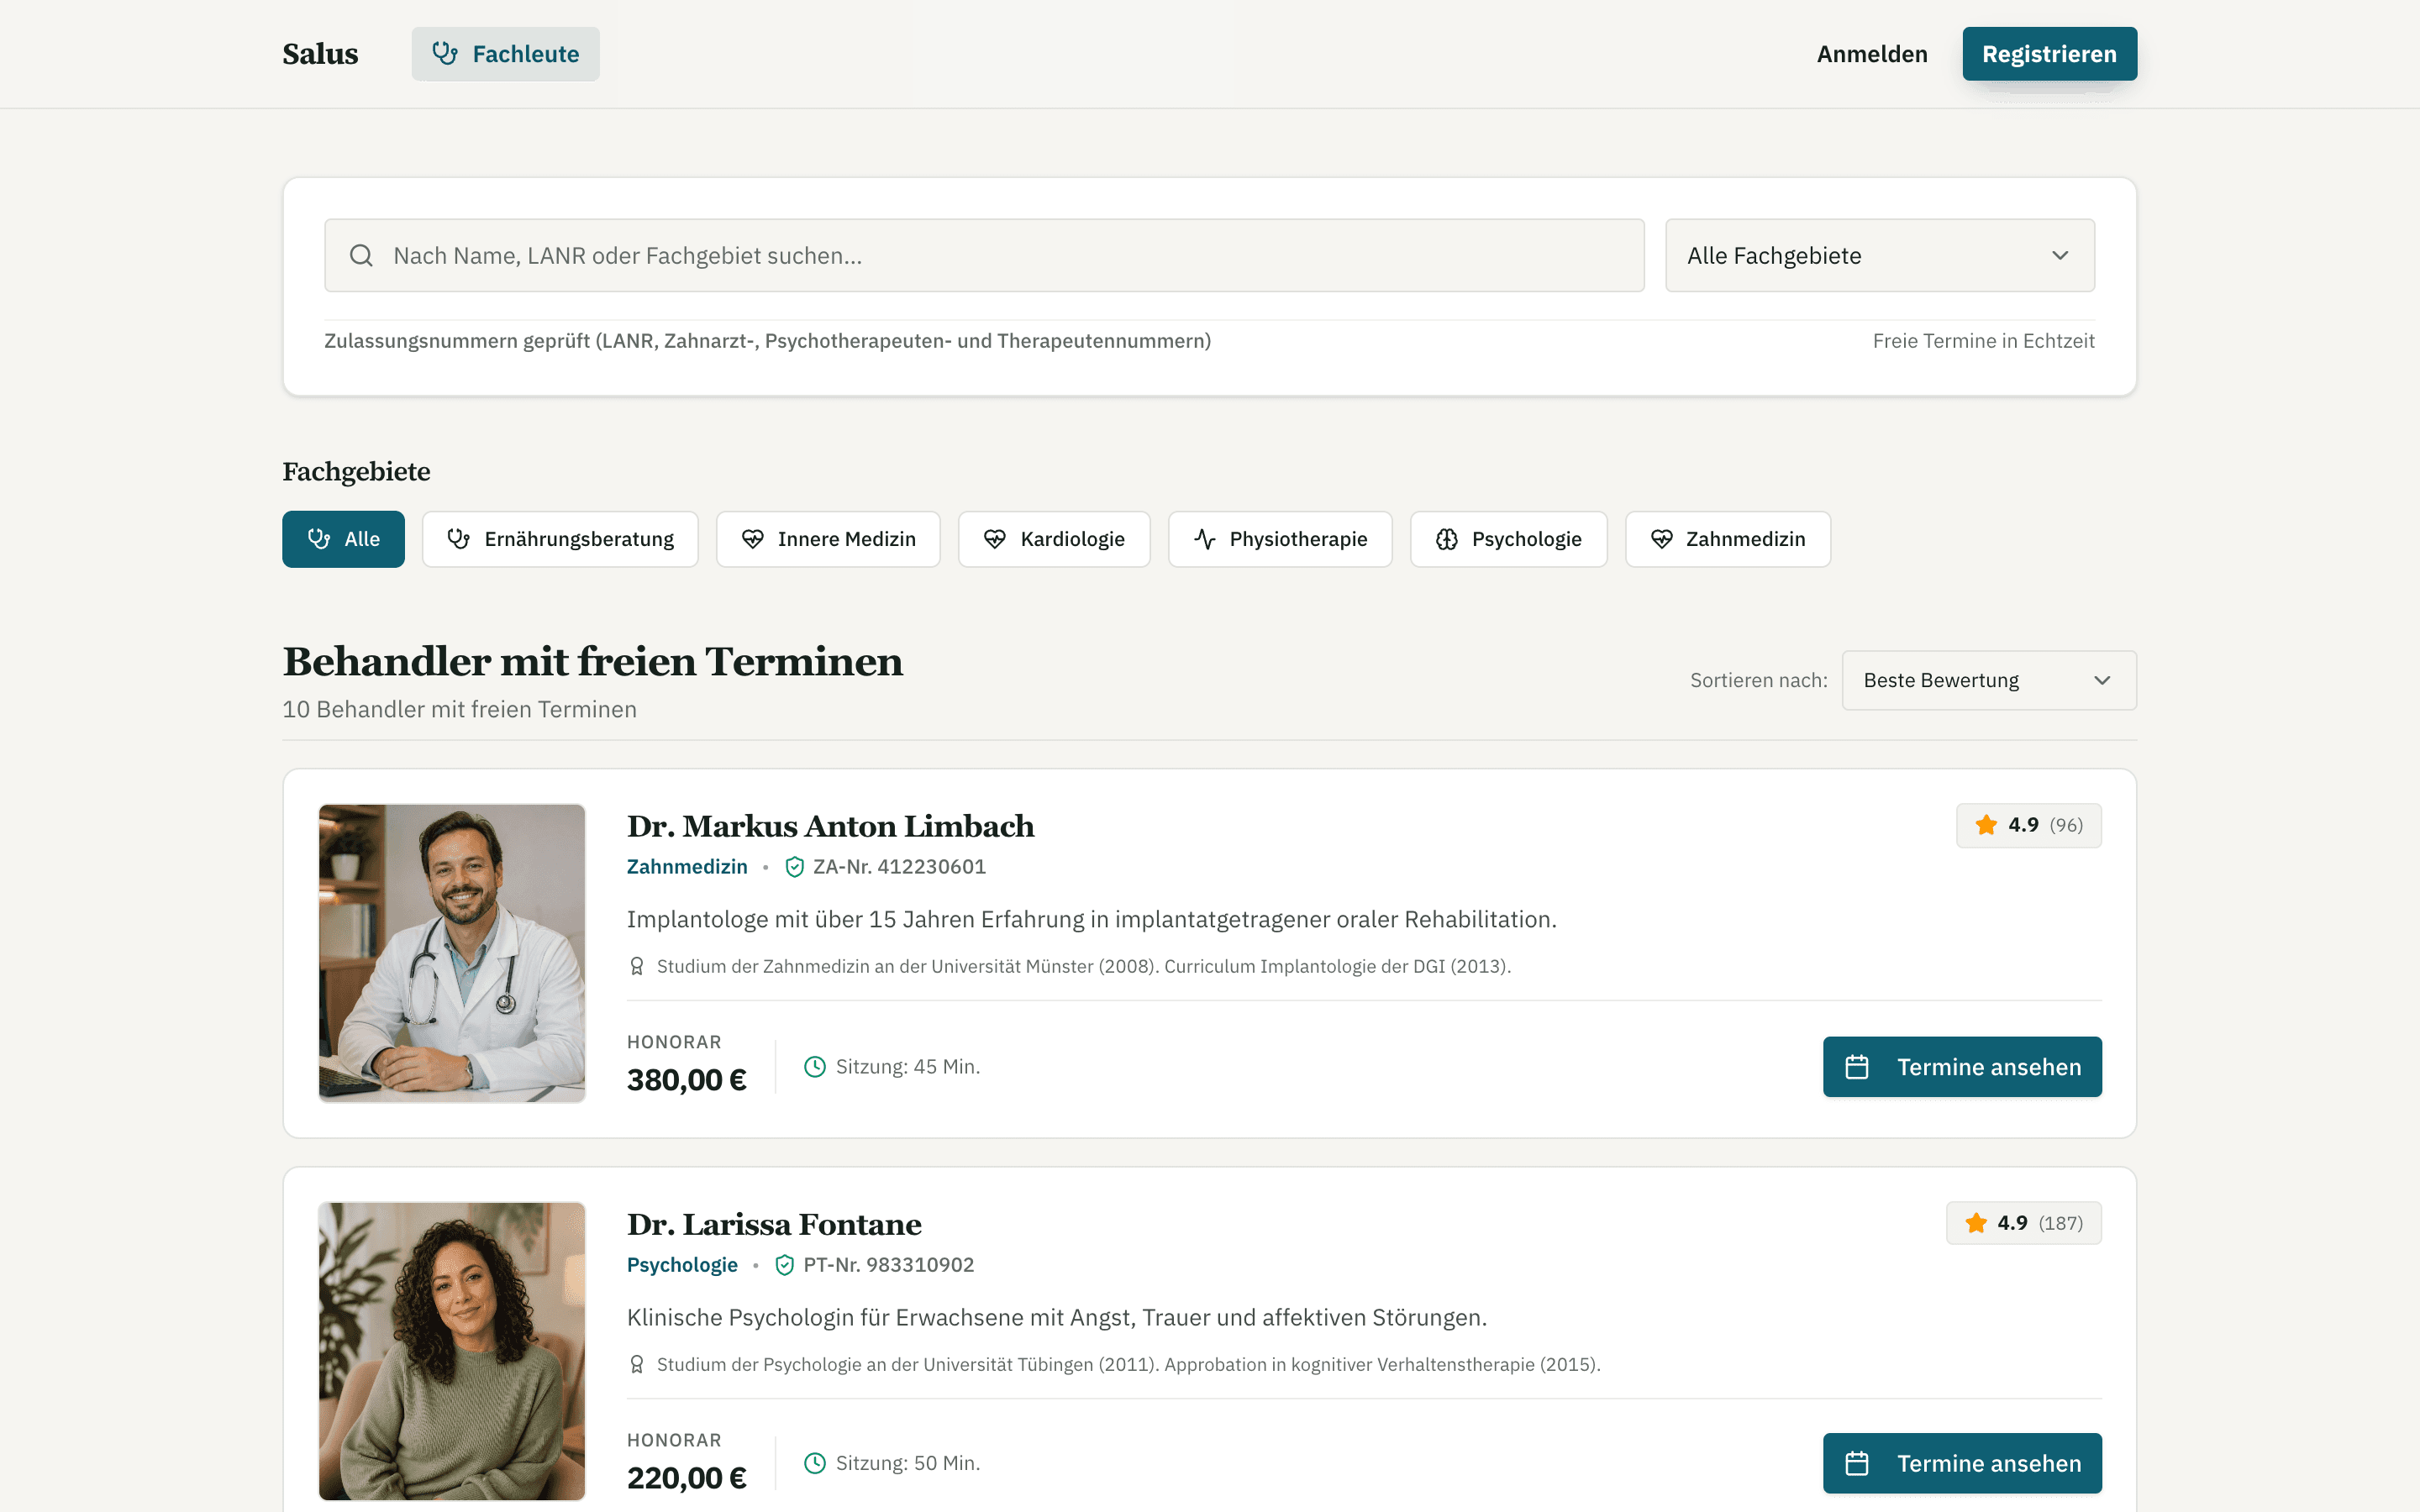This screenshot has width=2420, height=1512.
Task: Toggle the Innere Medizin filter chip
Action: (x=828, y=540)
